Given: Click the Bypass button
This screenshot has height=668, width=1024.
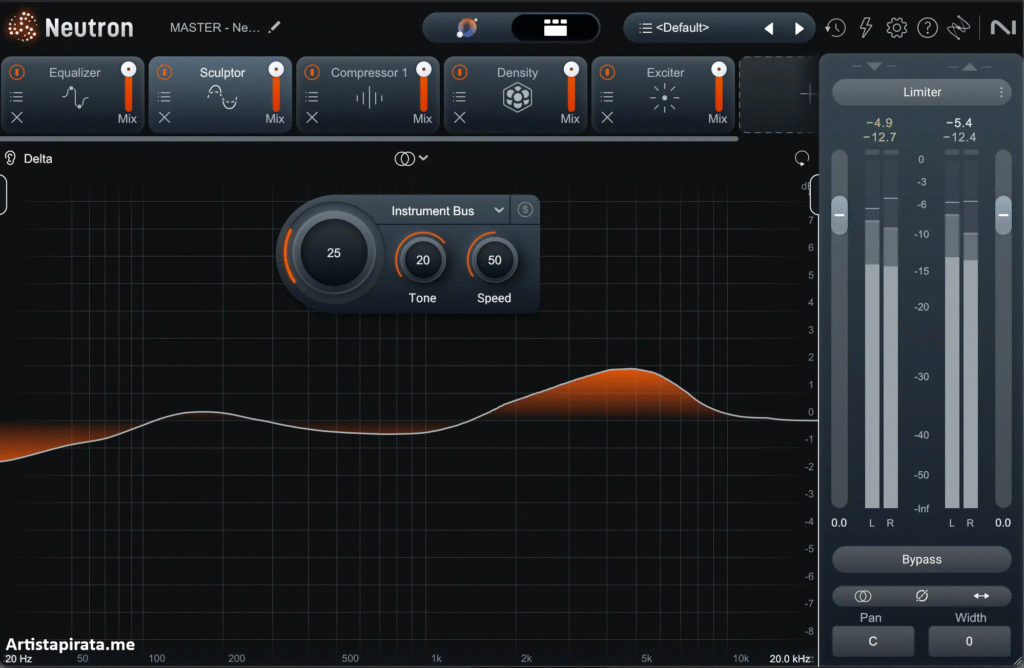Looking at the screenshot, I should pos(920,559).
